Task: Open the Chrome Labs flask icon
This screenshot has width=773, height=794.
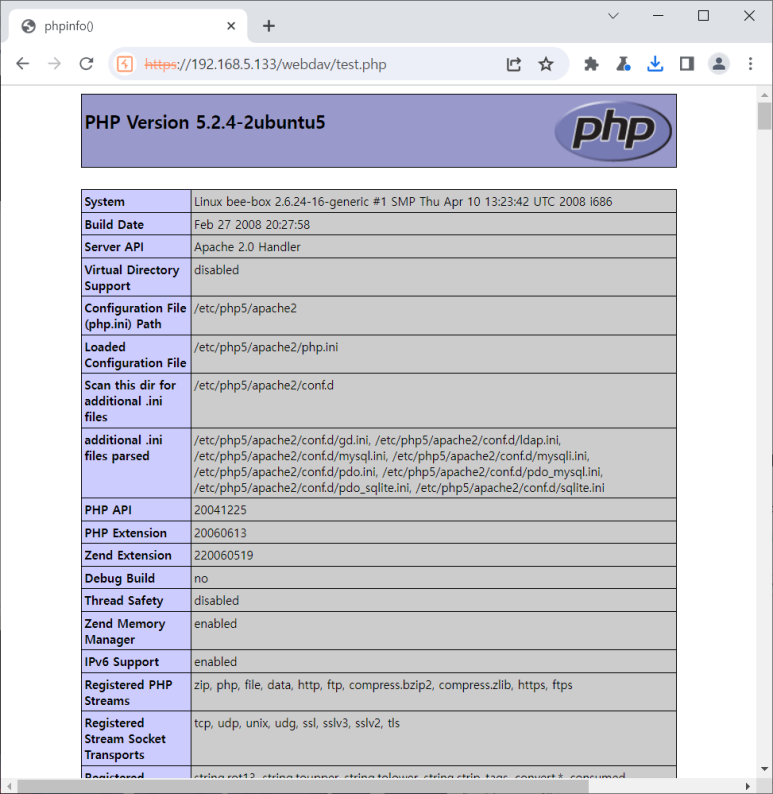Action: 623,64
